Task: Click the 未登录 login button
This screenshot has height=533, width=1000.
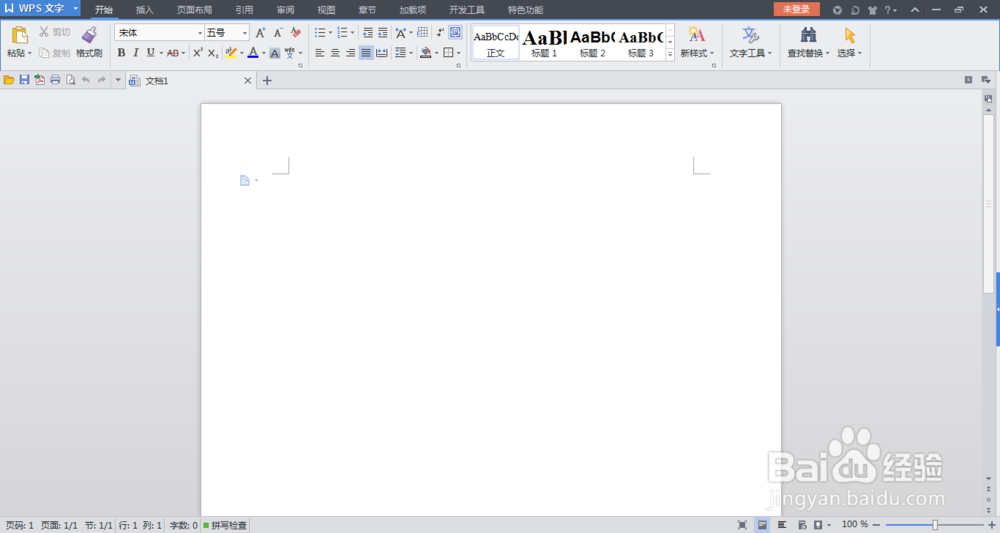Action: [x=797, y=9]
